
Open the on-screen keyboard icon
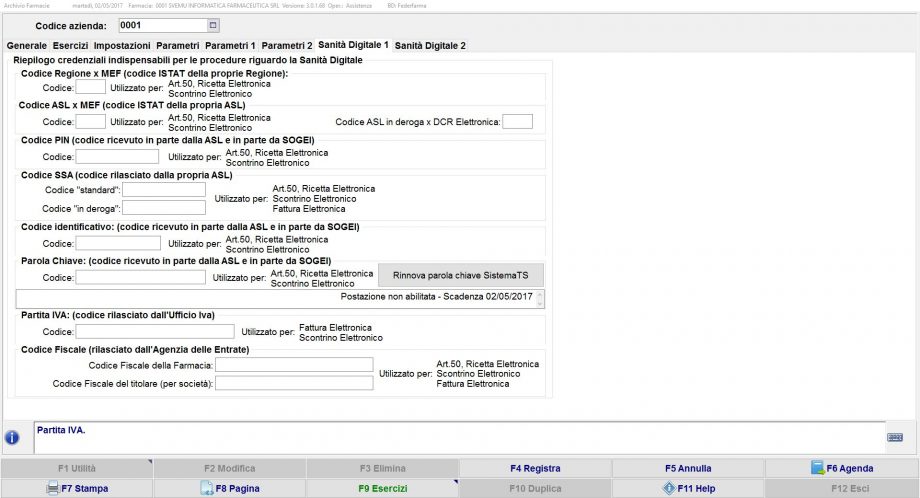tap(895, 437)
